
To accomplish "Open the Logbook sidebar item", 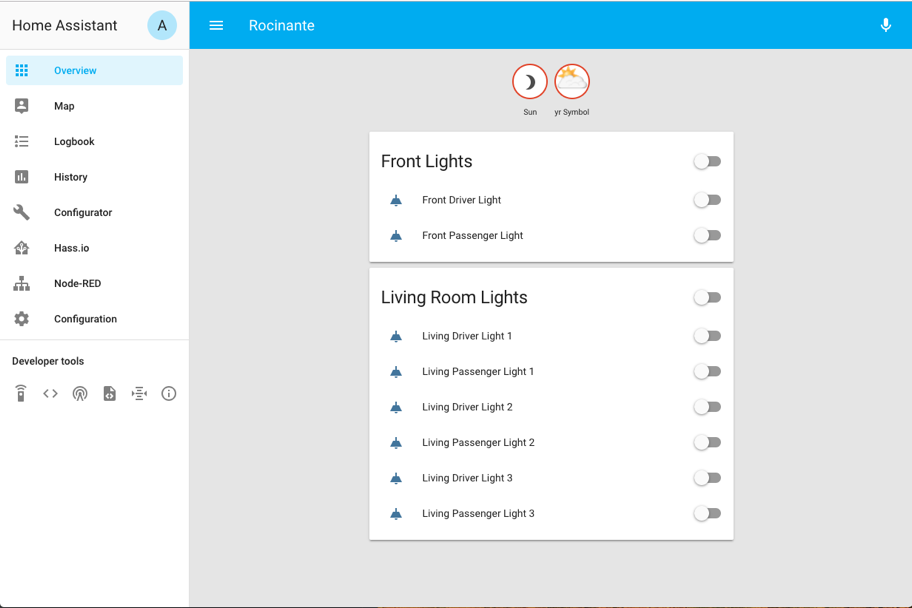I will [74, 141].
